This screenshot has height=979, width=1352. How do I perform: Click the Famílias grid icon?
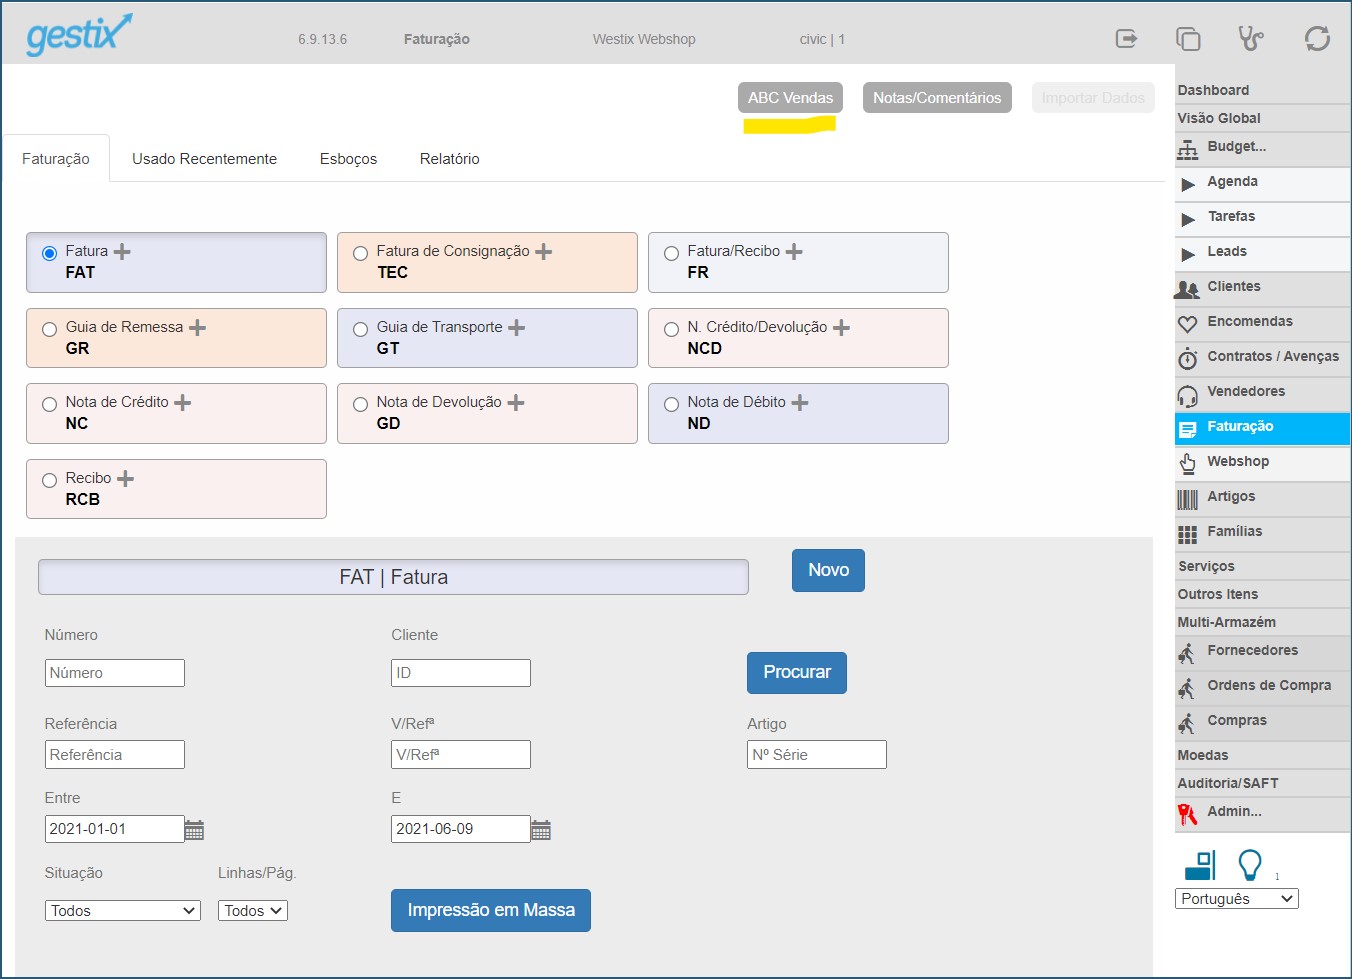coord(1187,534)
